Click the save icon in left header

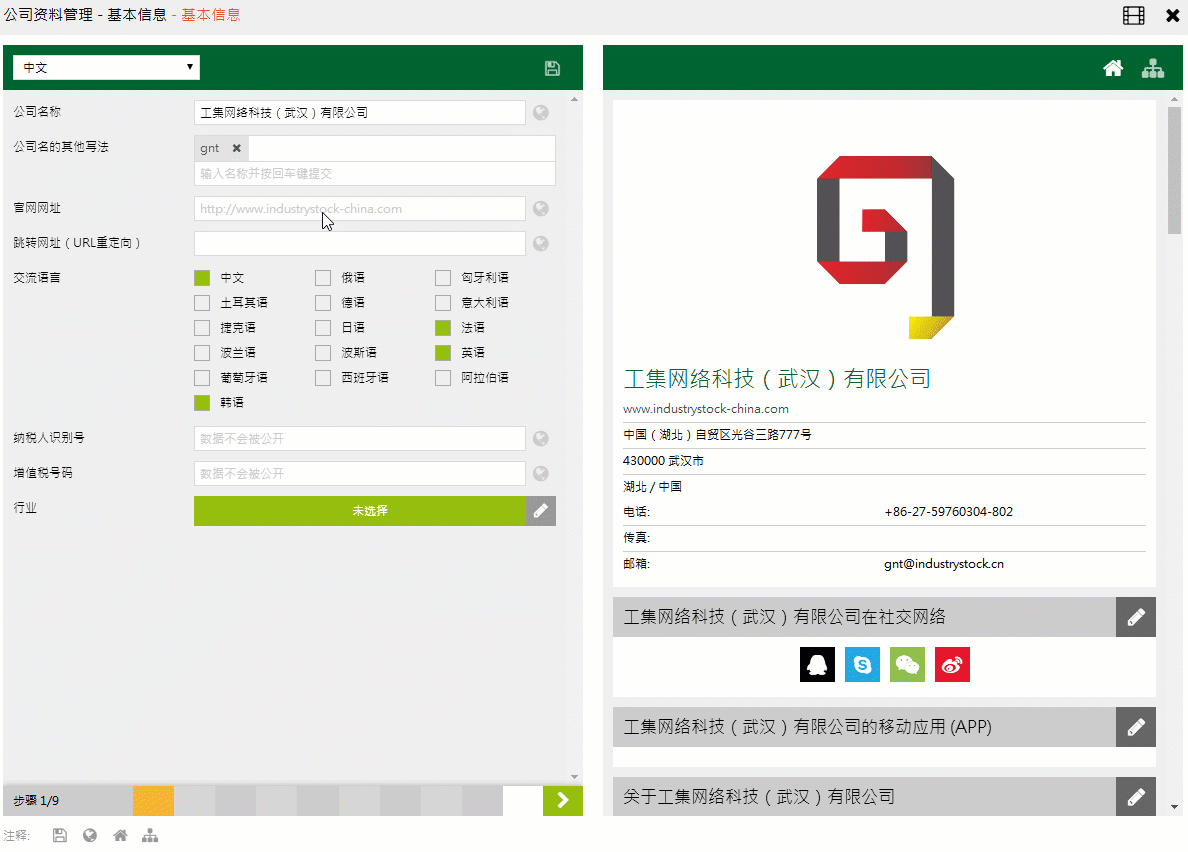pos(552,68)
